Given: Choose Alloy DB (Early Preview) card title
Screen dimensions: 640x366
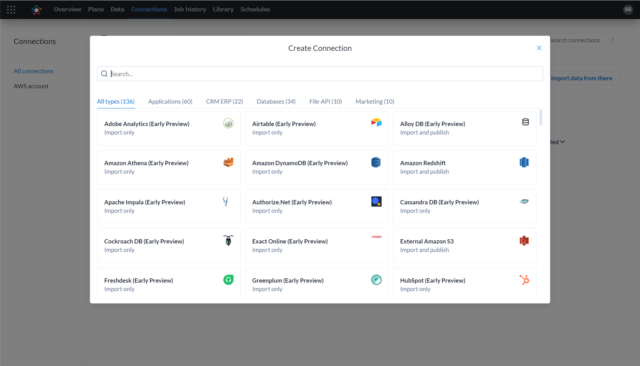Looking at the screenshot, I should [432, 124].
